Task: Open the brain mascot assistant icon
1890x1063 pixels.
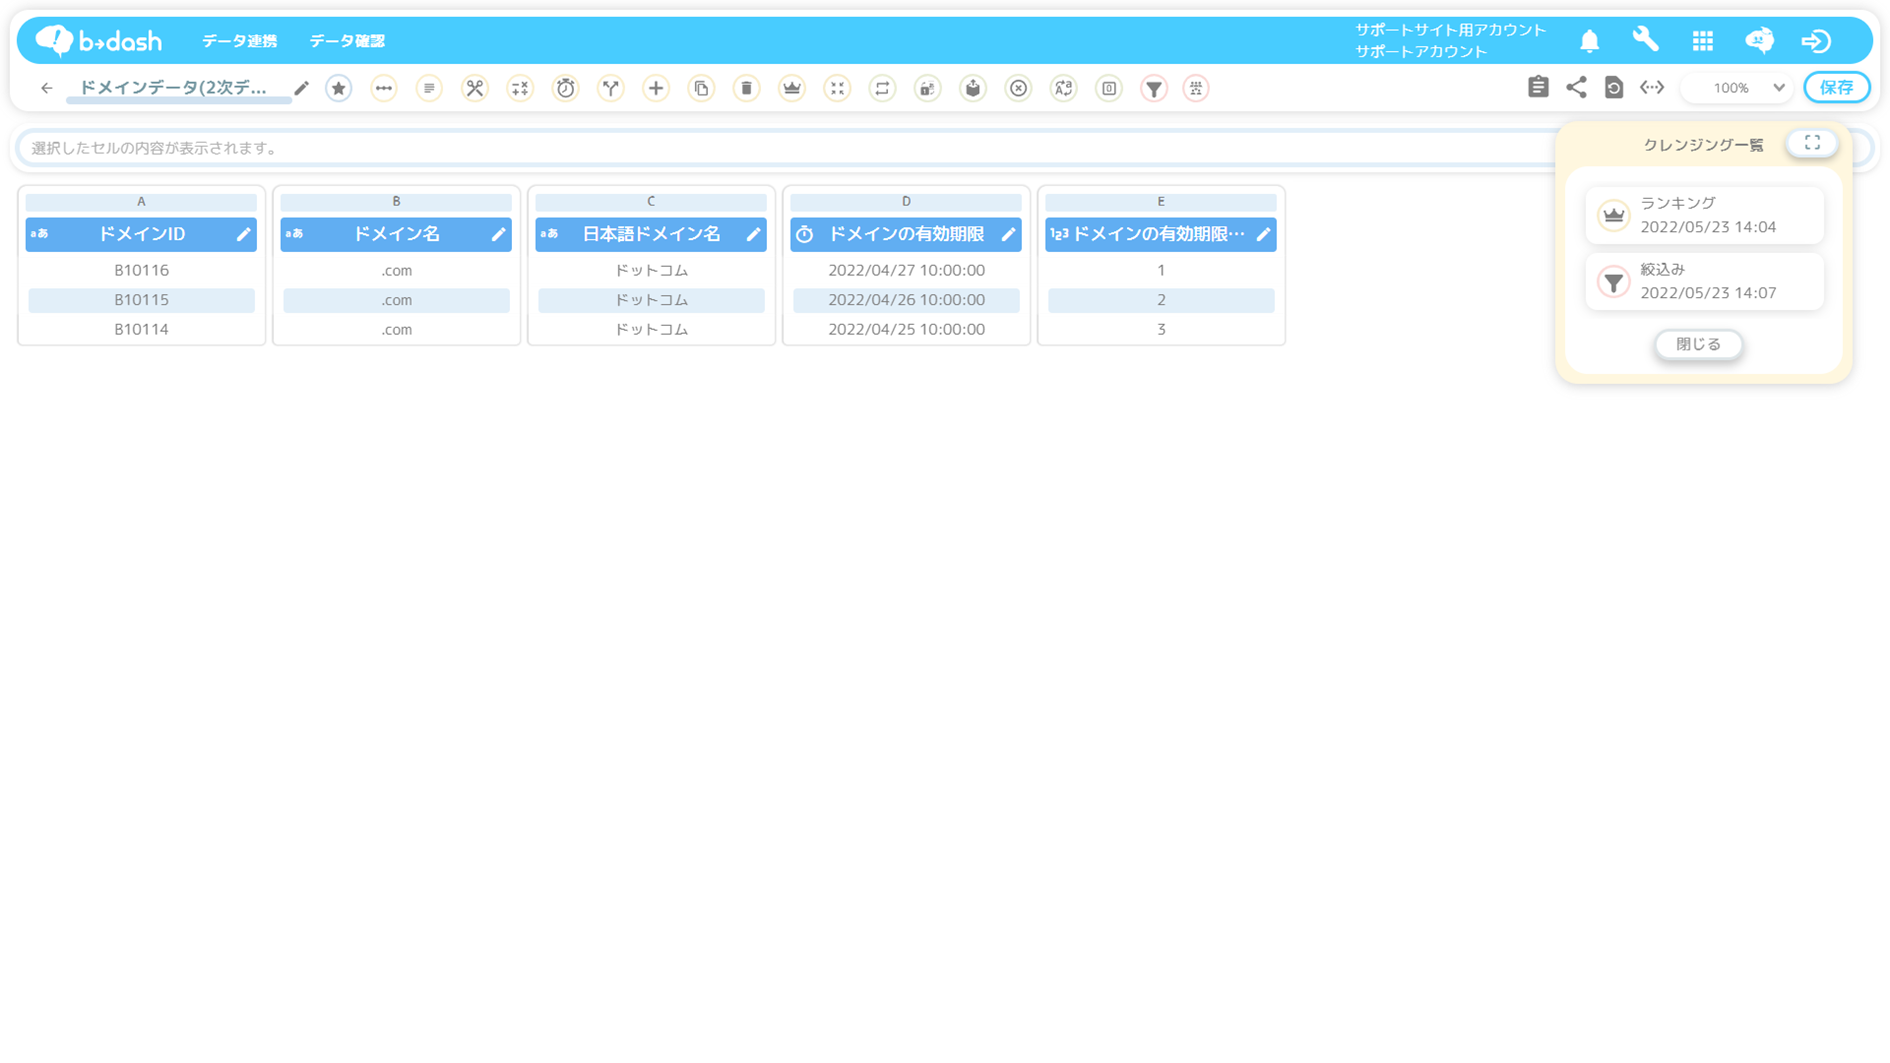Action: pos(1759,40)
